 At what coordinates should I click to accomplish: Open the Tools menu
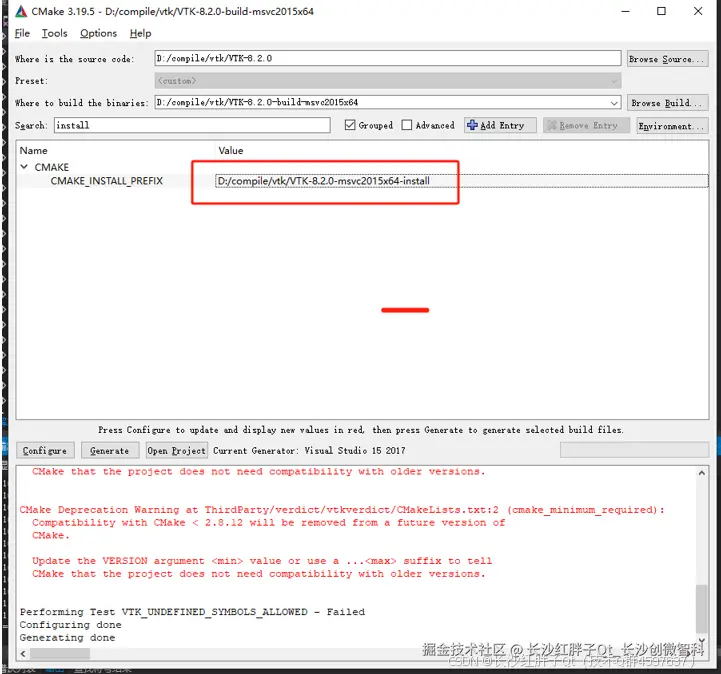[54, 33]
